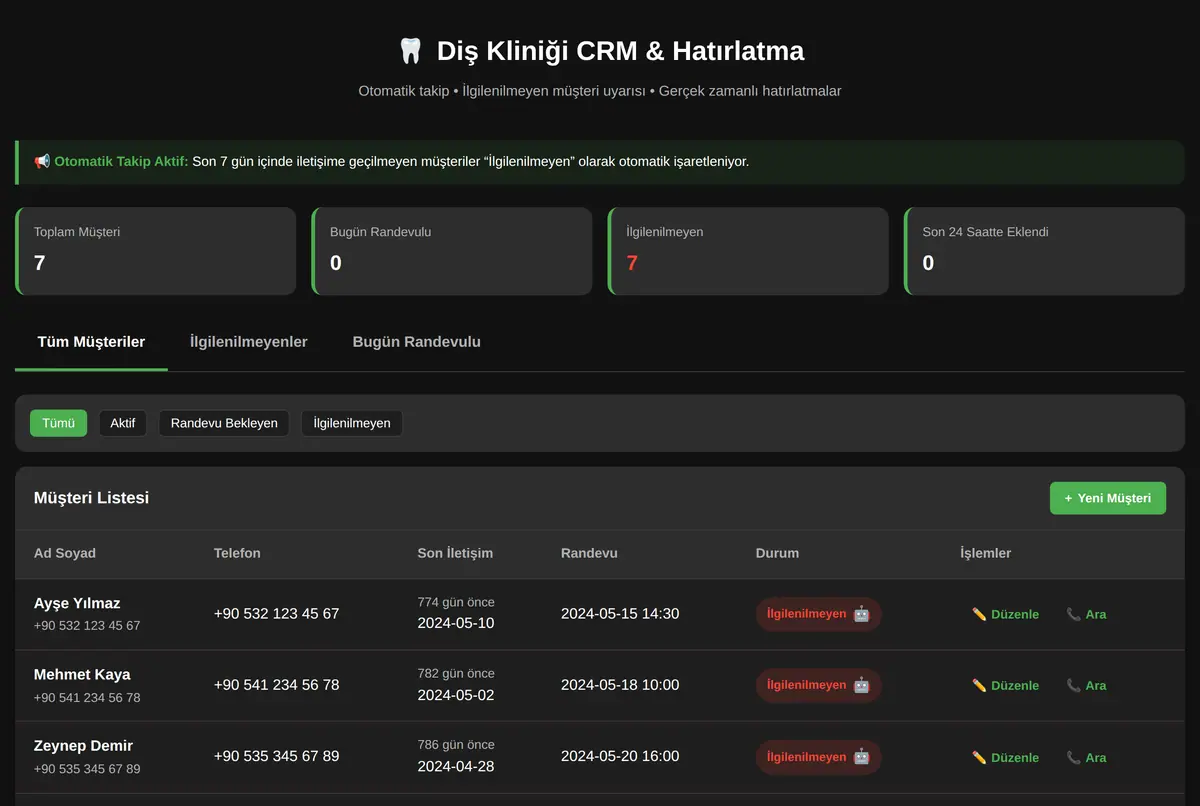
Task: Click the Son İletişim column header
Action: pyautogui.click(x=455, y=553)
